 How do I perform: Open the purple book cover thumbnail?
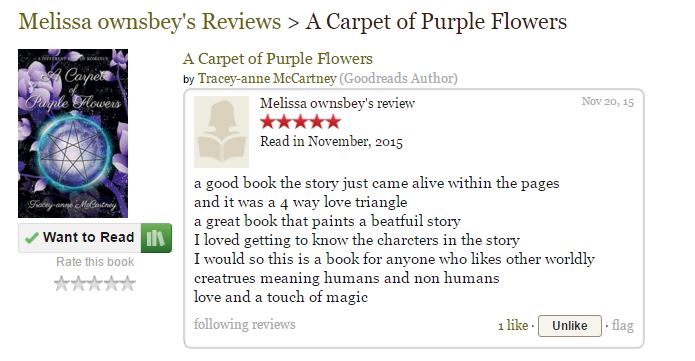pyautogui.click(x=73, y=133)
